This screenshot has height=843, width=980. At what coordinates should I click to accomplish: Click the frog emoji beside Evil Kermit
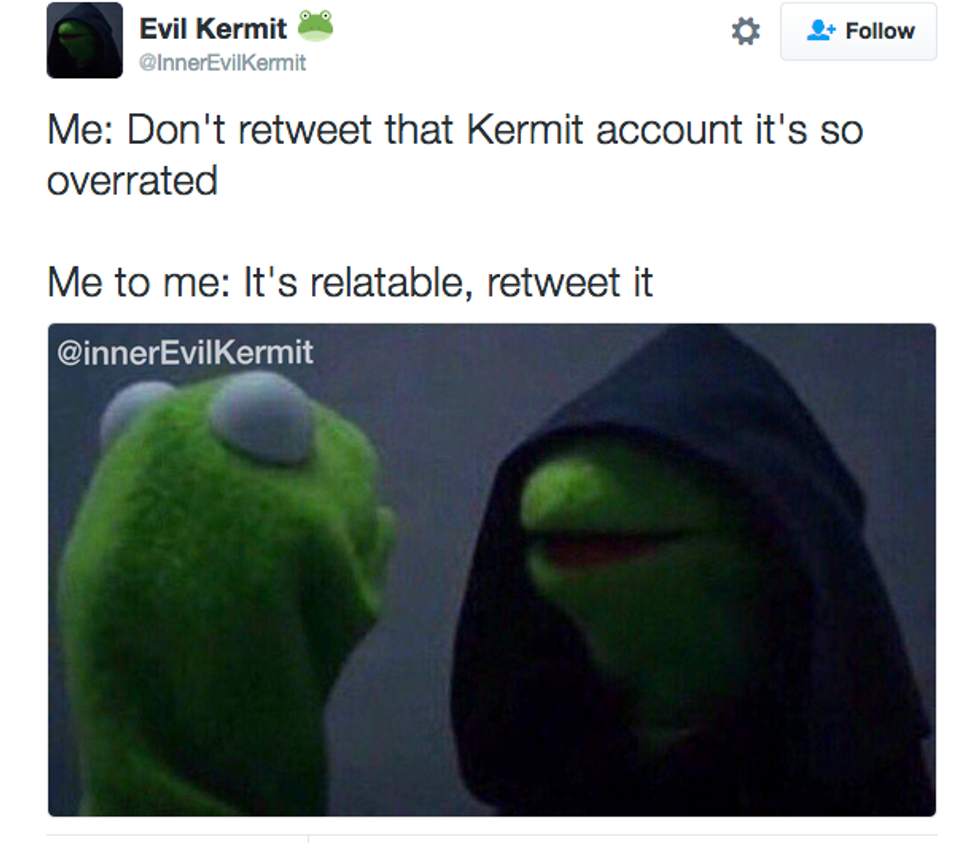(x=316, y=26)
